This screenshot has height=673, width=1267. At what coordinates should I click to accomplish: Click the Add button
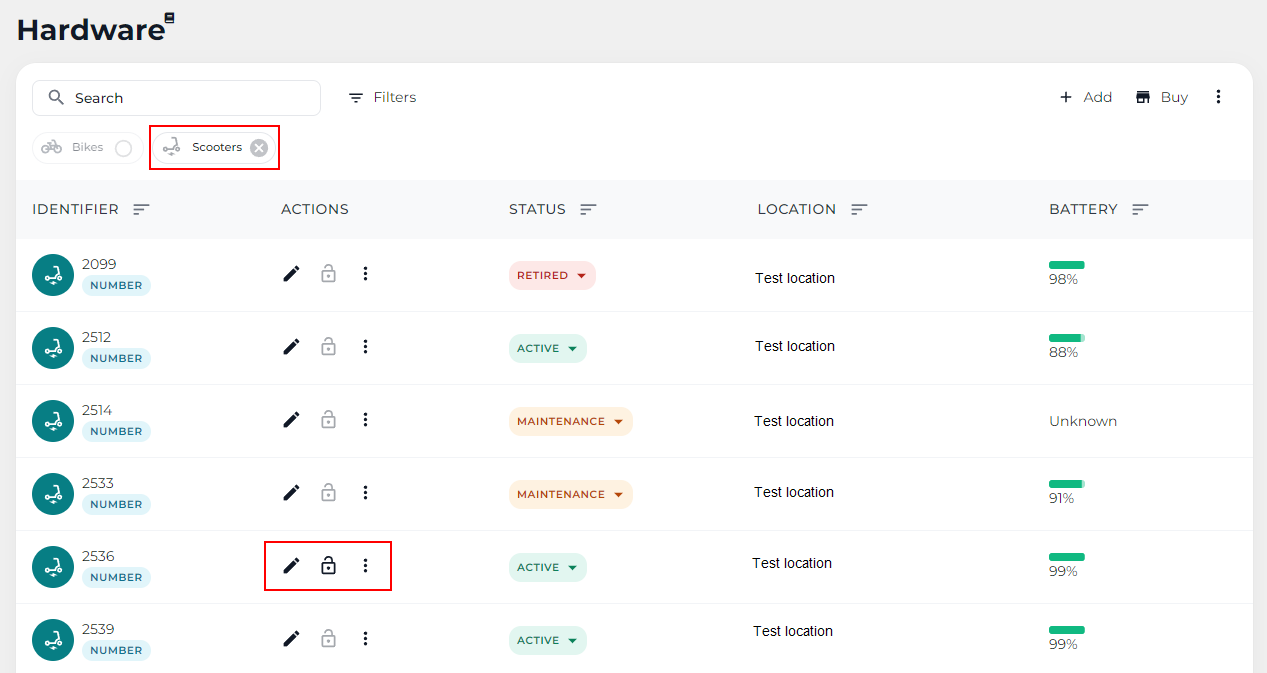1086,97
